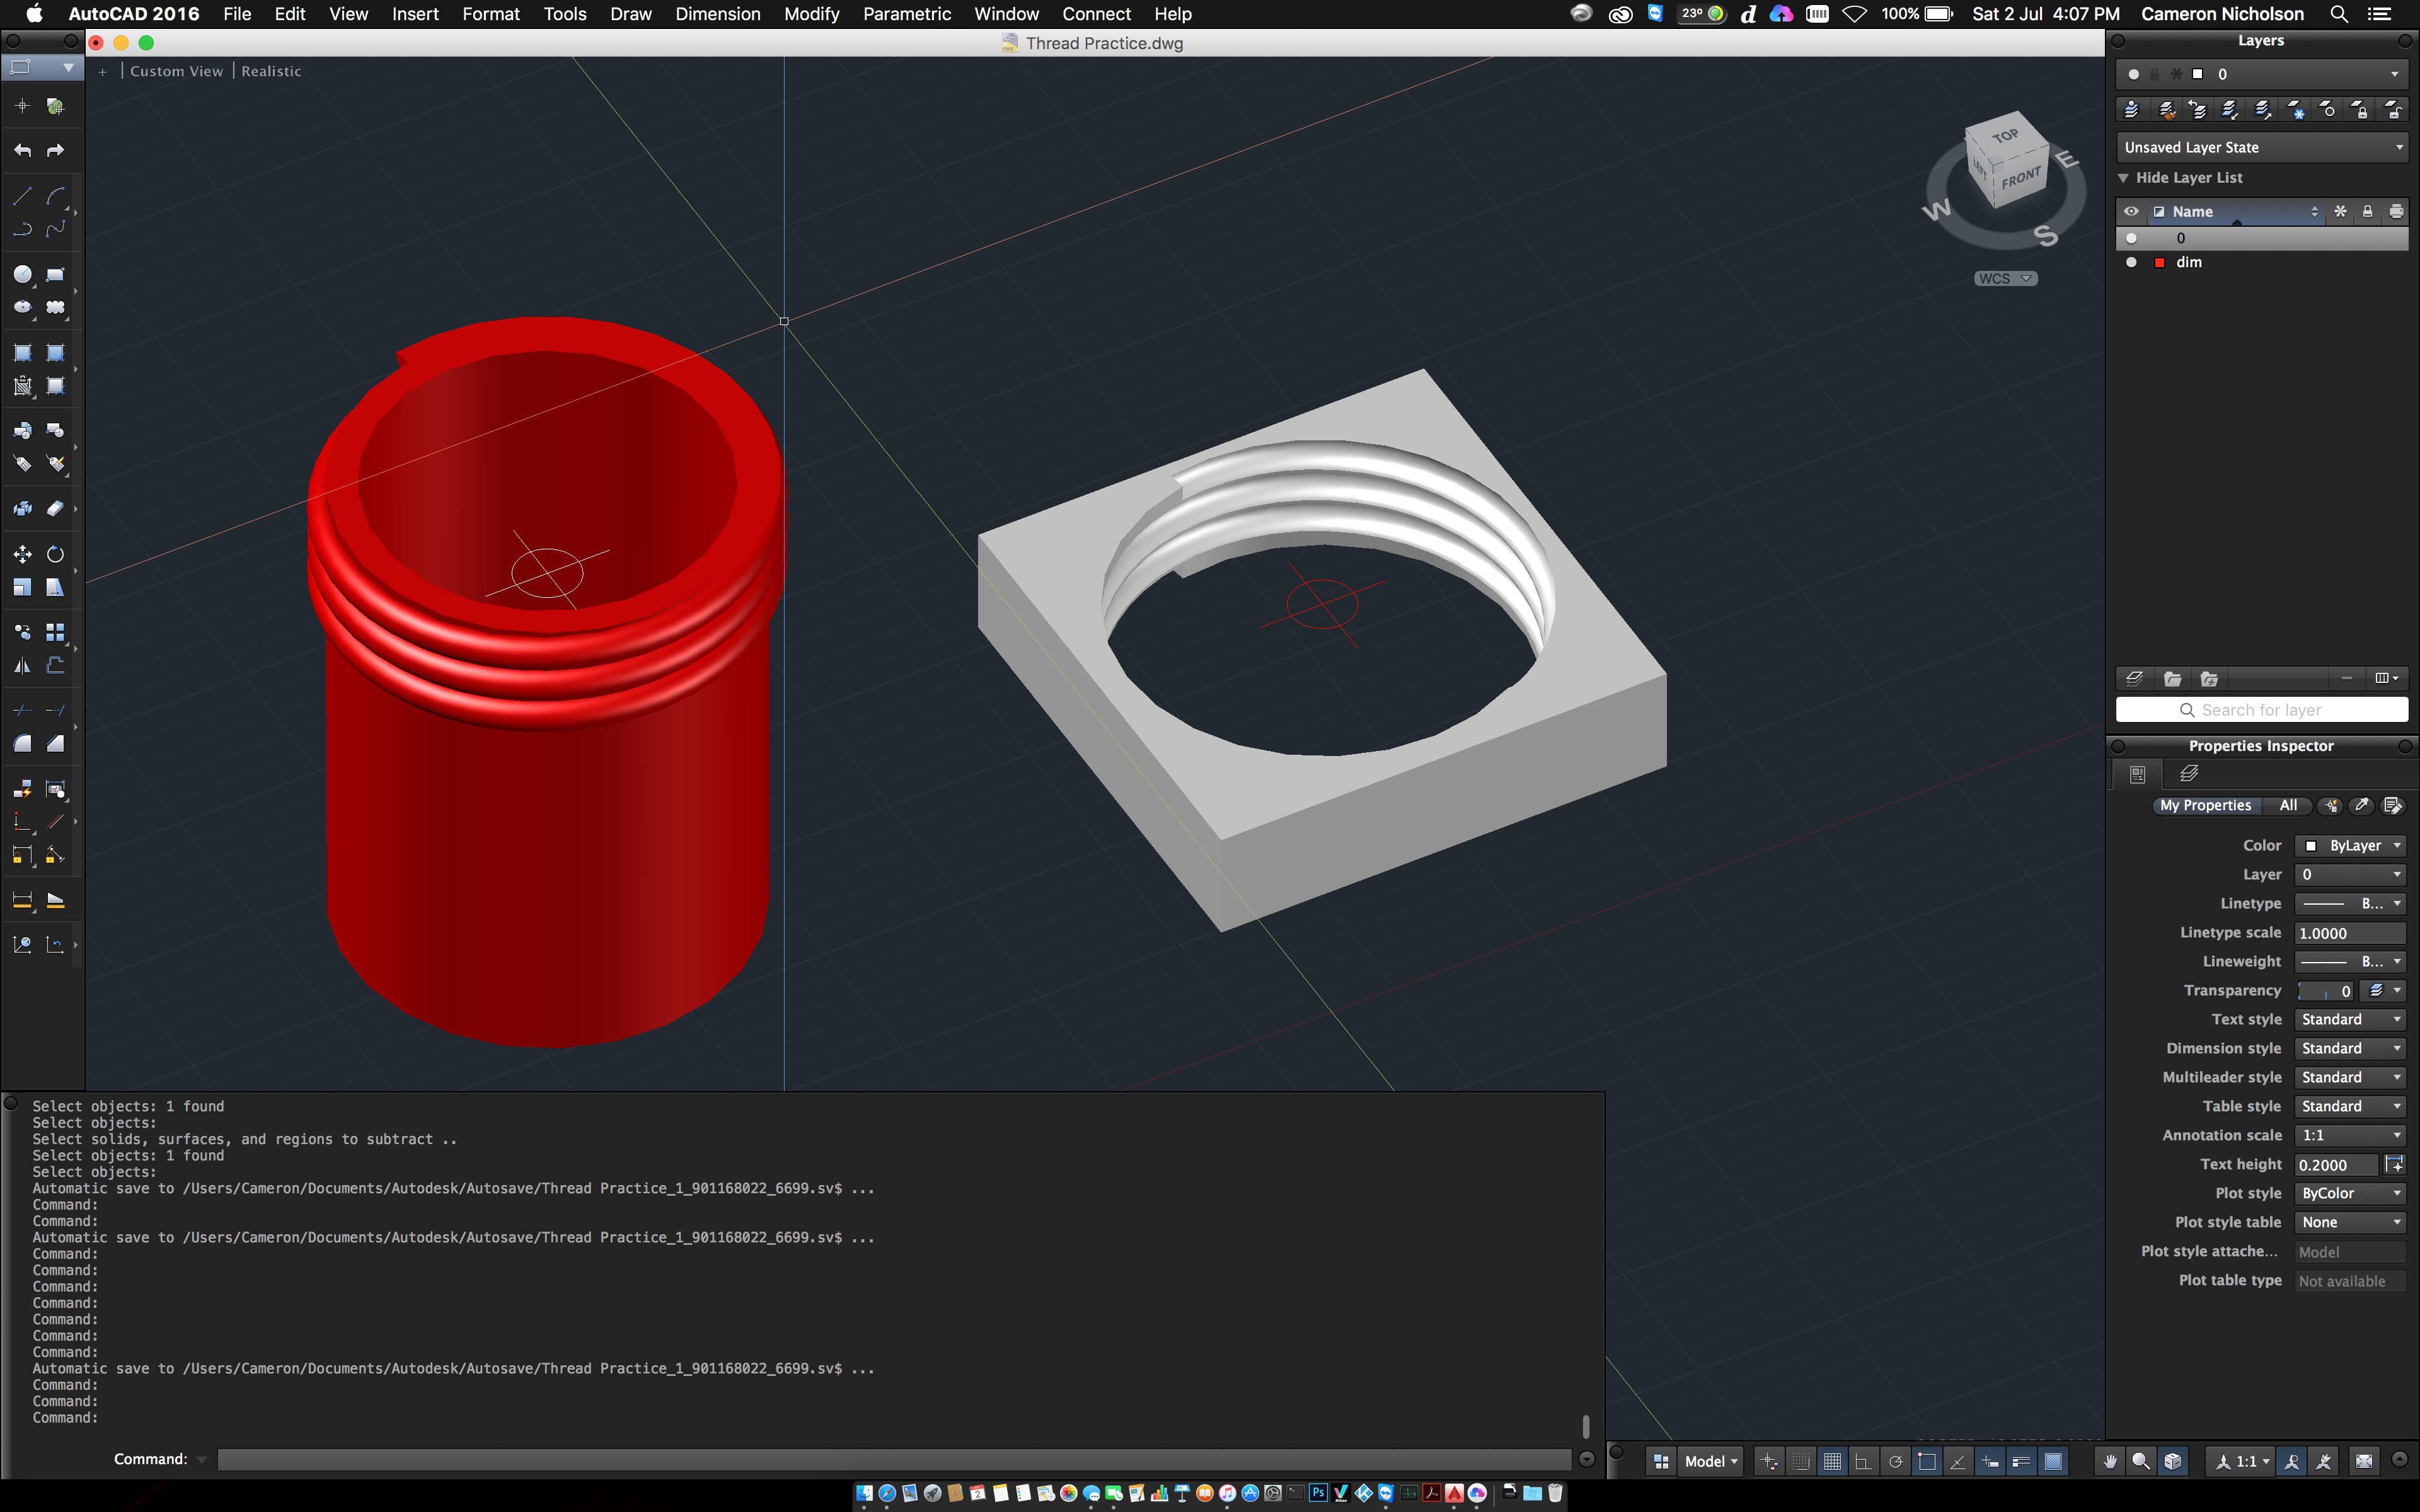Select the Fillet tool
This screenshot has width=2420, height=1512.
click(22, 744)
